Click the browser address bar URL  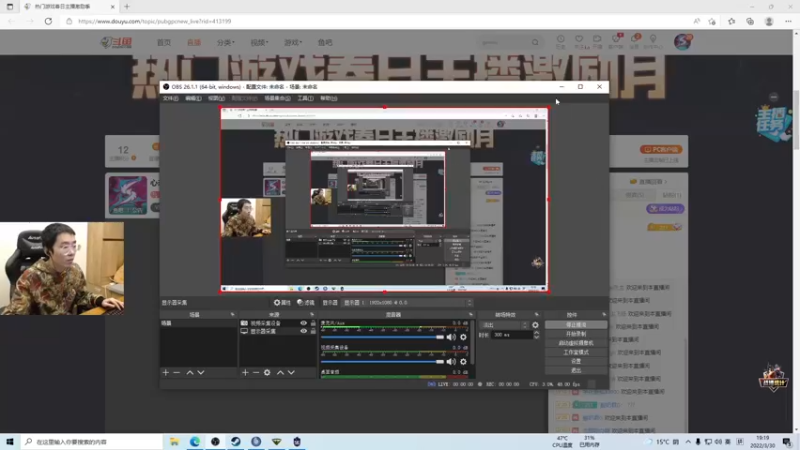click(155, 21)
